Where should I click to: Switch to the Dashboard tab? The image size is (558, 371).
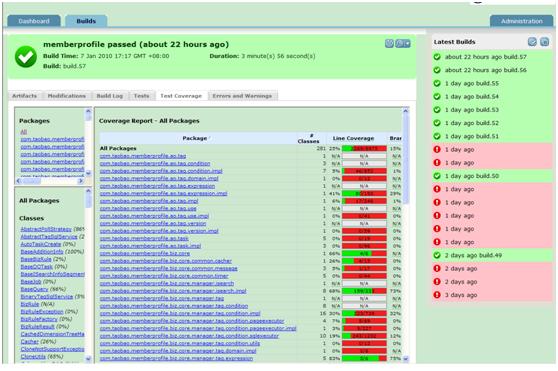click(x=34, y=21)
